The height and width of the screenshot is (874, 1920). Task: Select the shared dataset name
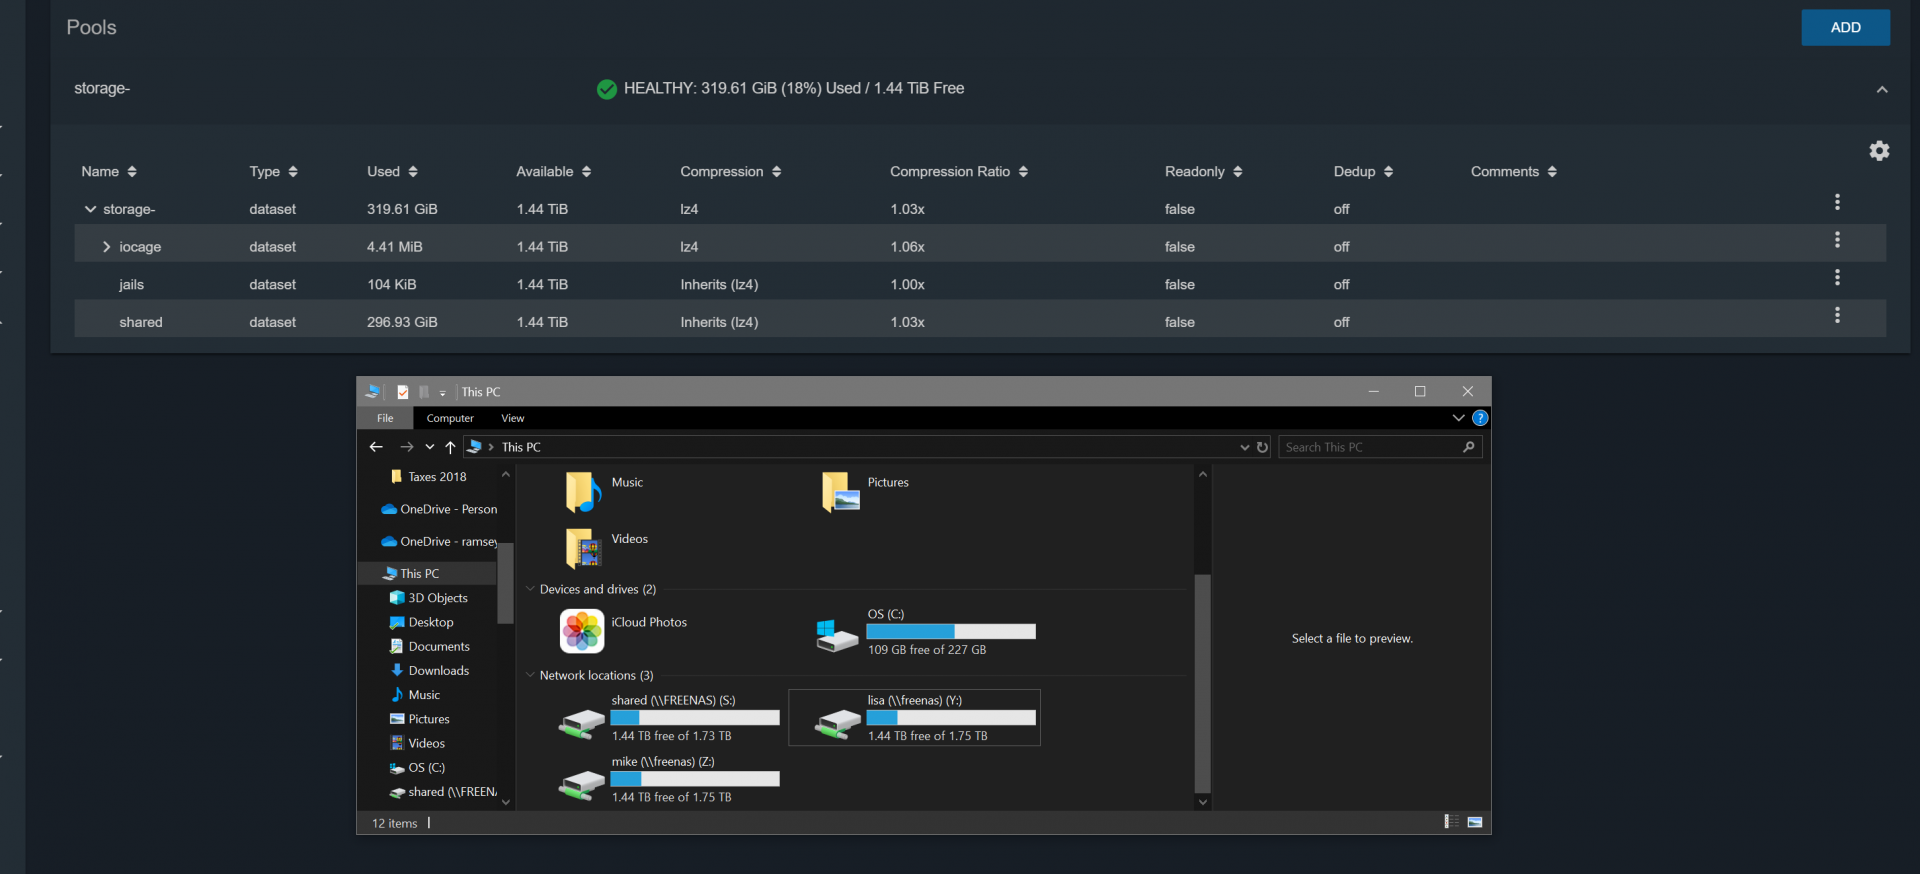[x=141, y=322]
